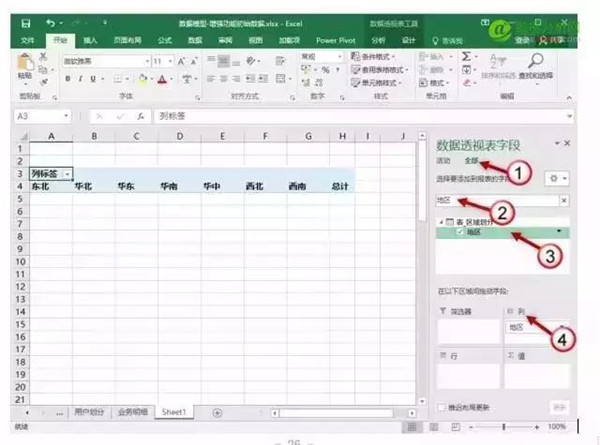
Task: Increase font size with large A icon
Action: [181, 61]
